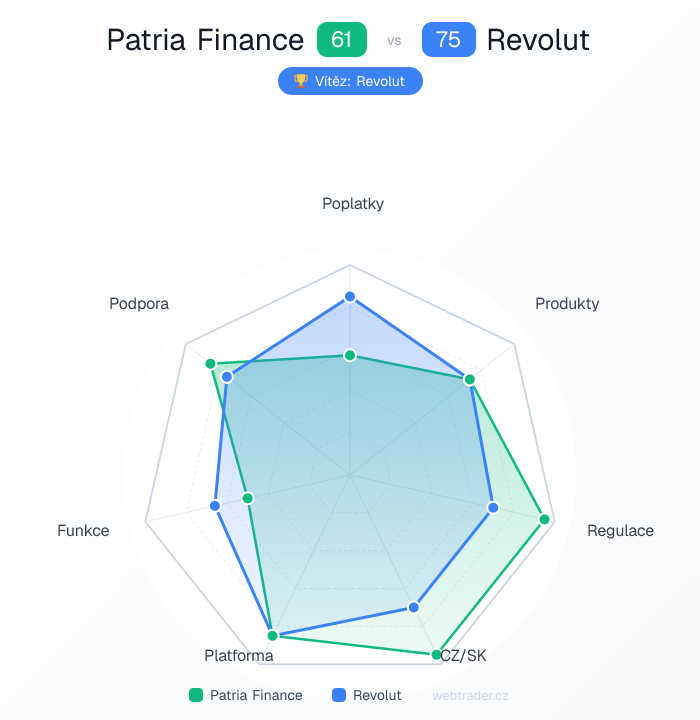Image resolution: width=700 pixels, height=720 pixels.
Task: Click the Funkce axis label
Action: (x=83, y=530)
